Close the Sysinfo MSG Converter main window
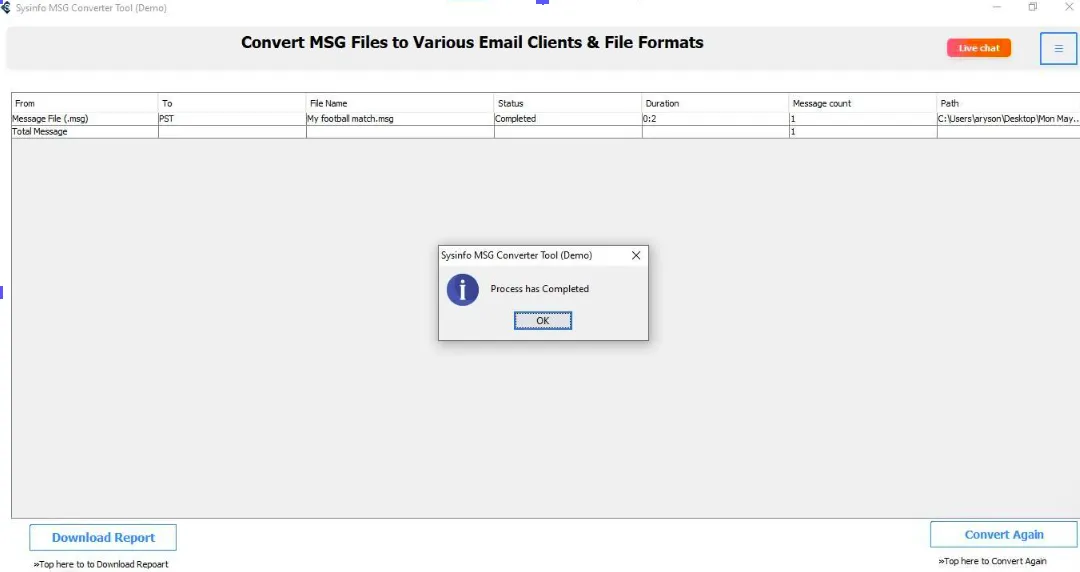 tap(1069, 7)
